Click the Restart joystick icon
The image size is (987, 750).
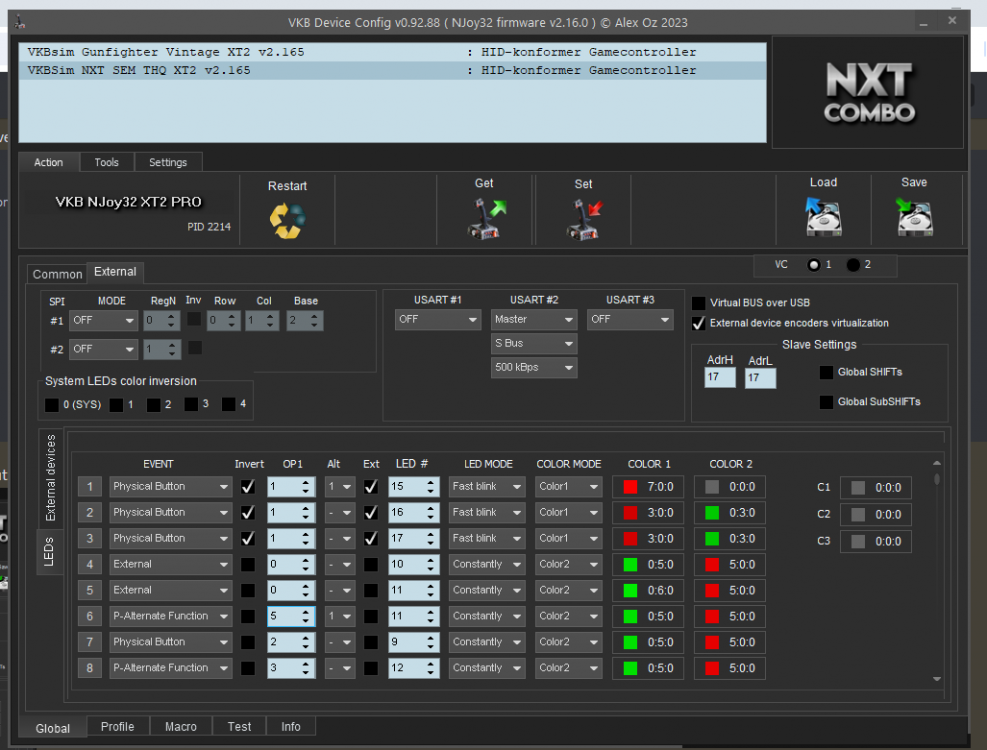coord(287,216)
